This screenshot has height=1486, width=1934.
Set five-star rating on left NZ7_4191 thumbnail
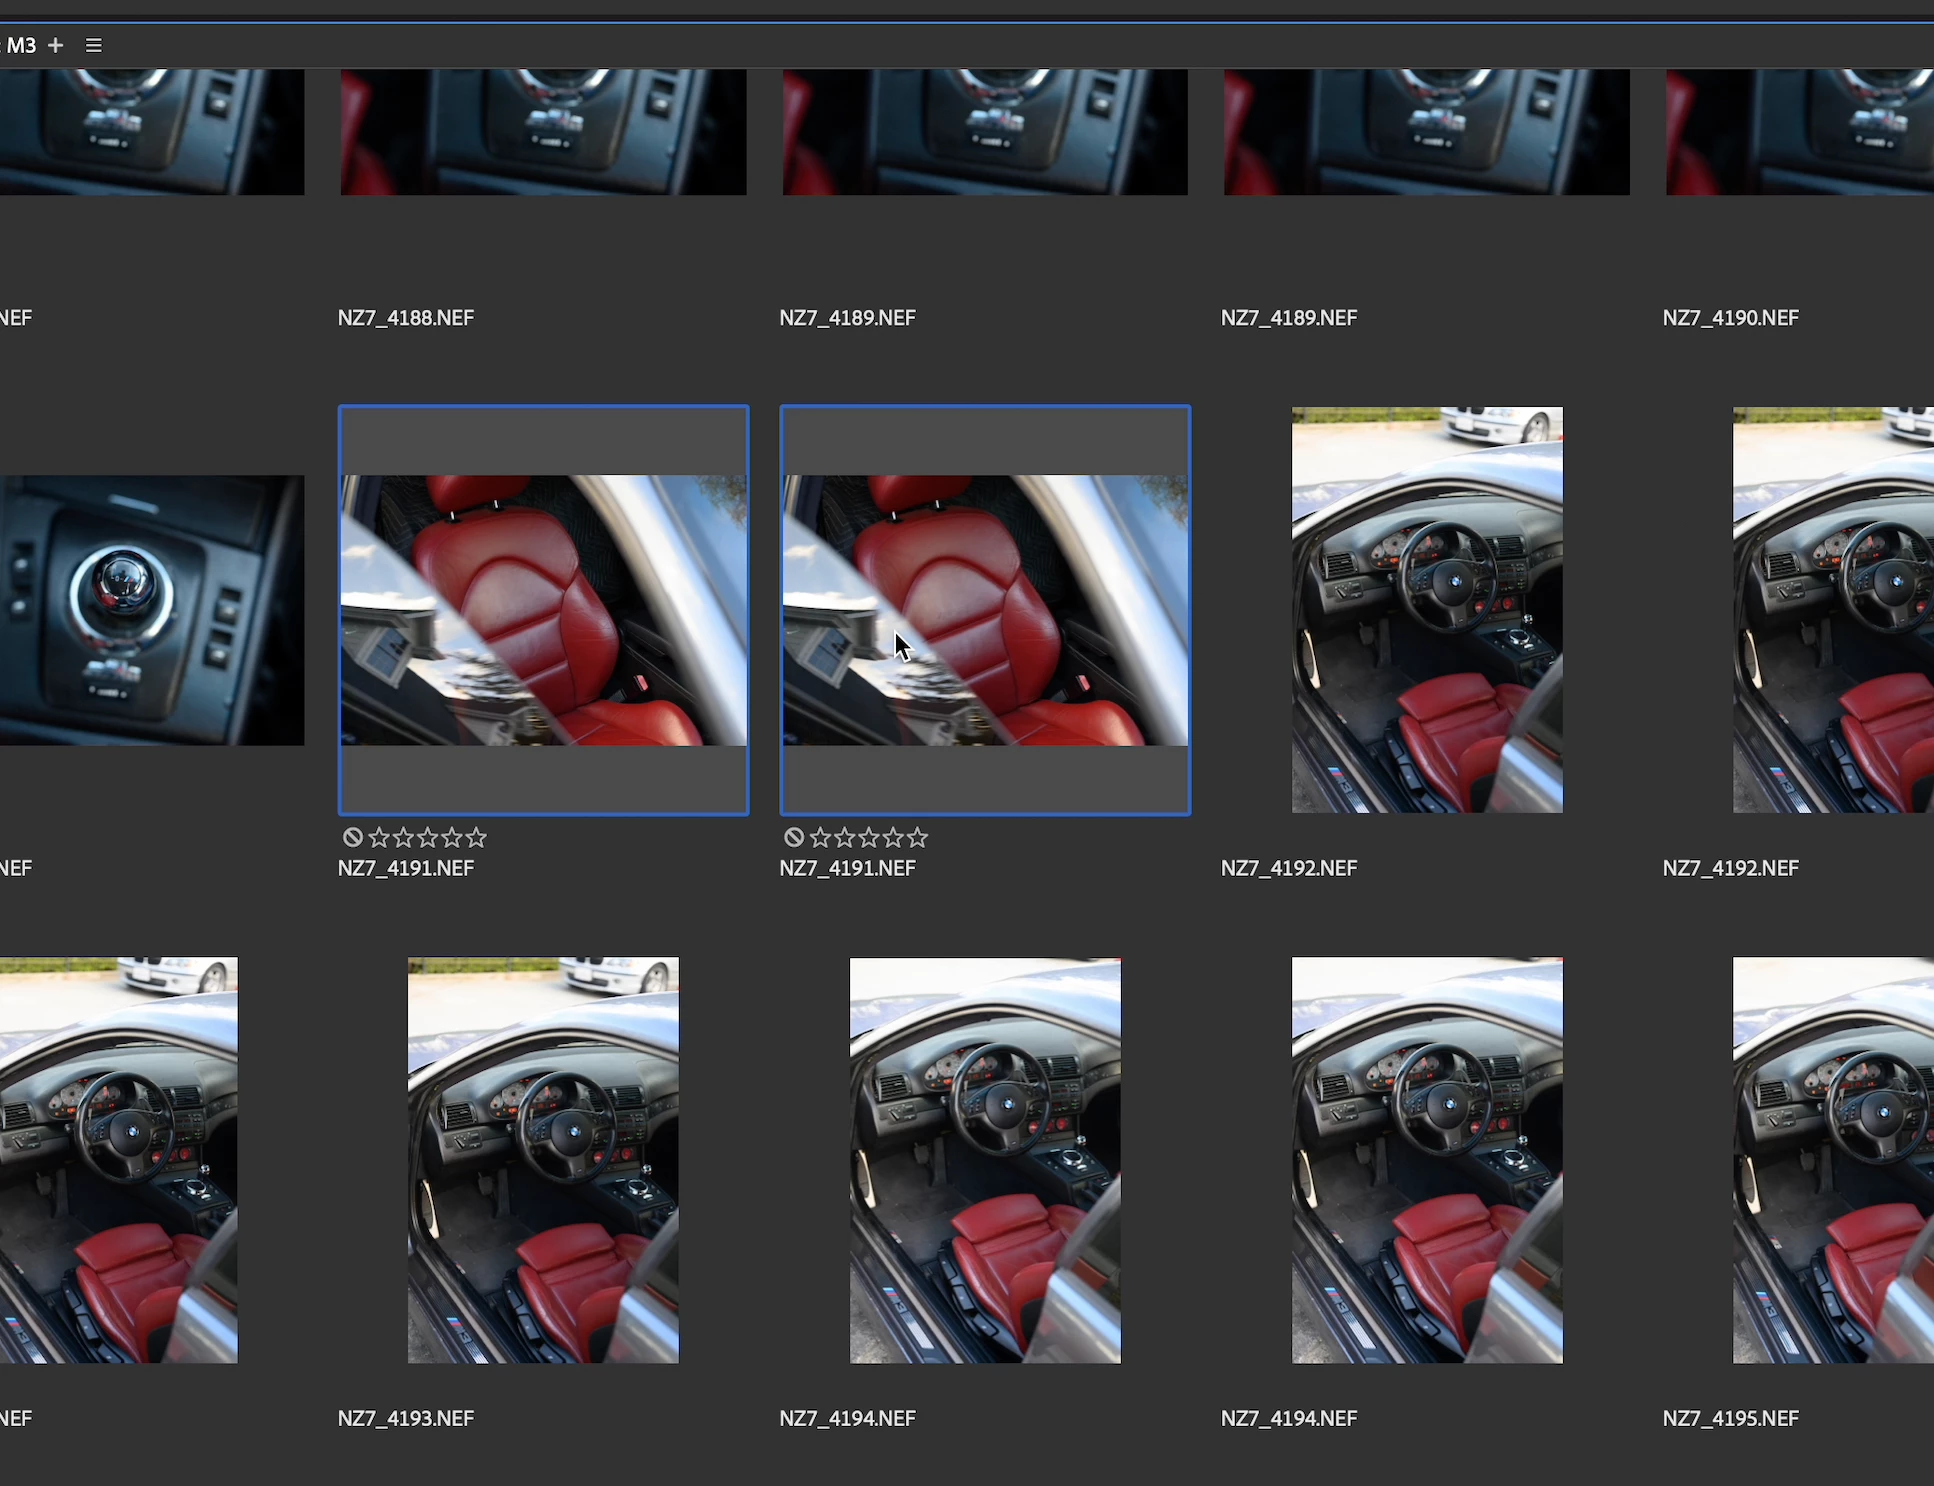pos(477,837)
